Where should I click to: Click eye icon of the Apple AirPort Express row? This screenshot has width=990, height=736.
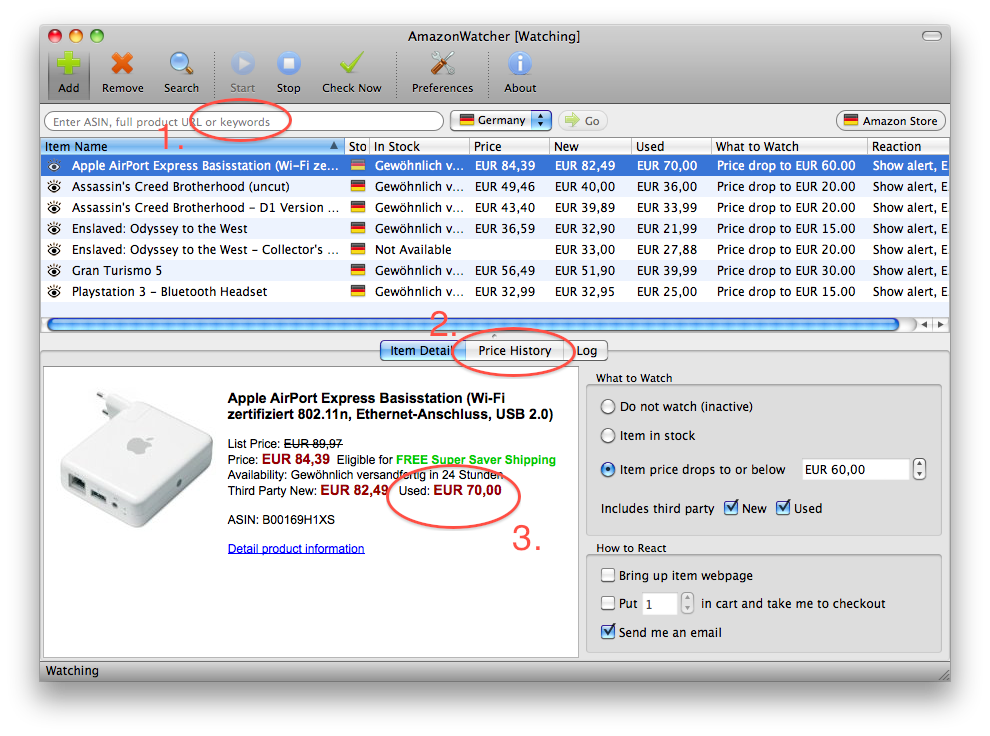(x=54, y=166)
